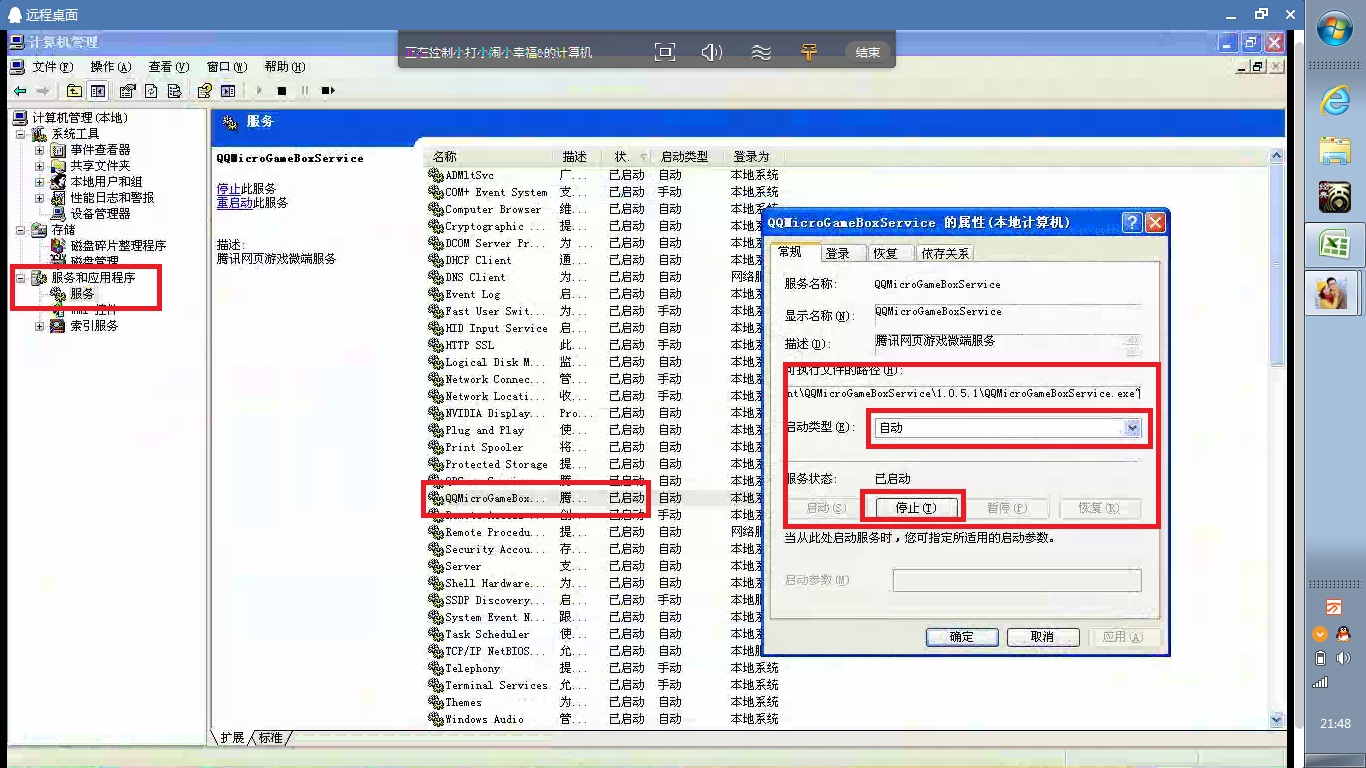Click the Stop Service square toolbar icon
This screenshot has height=768, width=1366.
pos(282,91)
